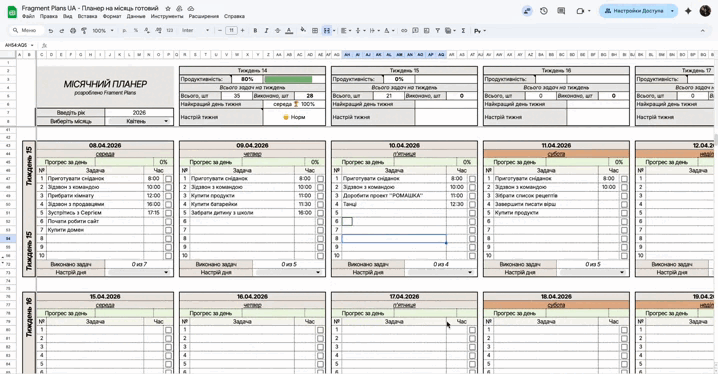Collapse the toolbar with the up chevron
This screenshot has width=718, height=374.
(702, 31)
